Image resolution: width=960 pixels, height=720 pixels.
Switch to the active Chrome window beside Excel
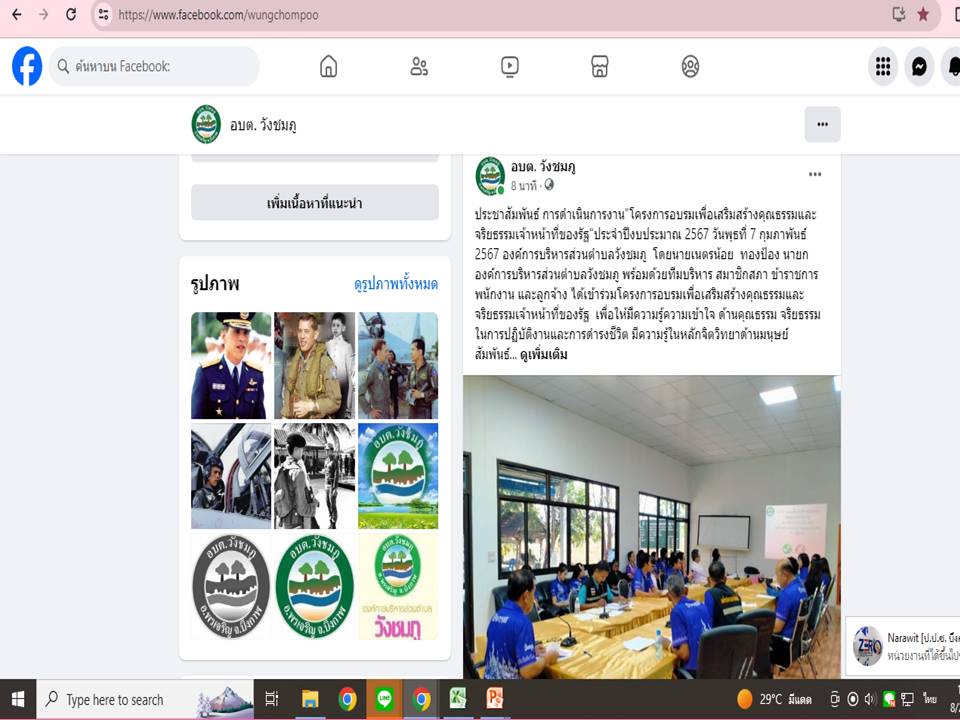pos(421,699)
